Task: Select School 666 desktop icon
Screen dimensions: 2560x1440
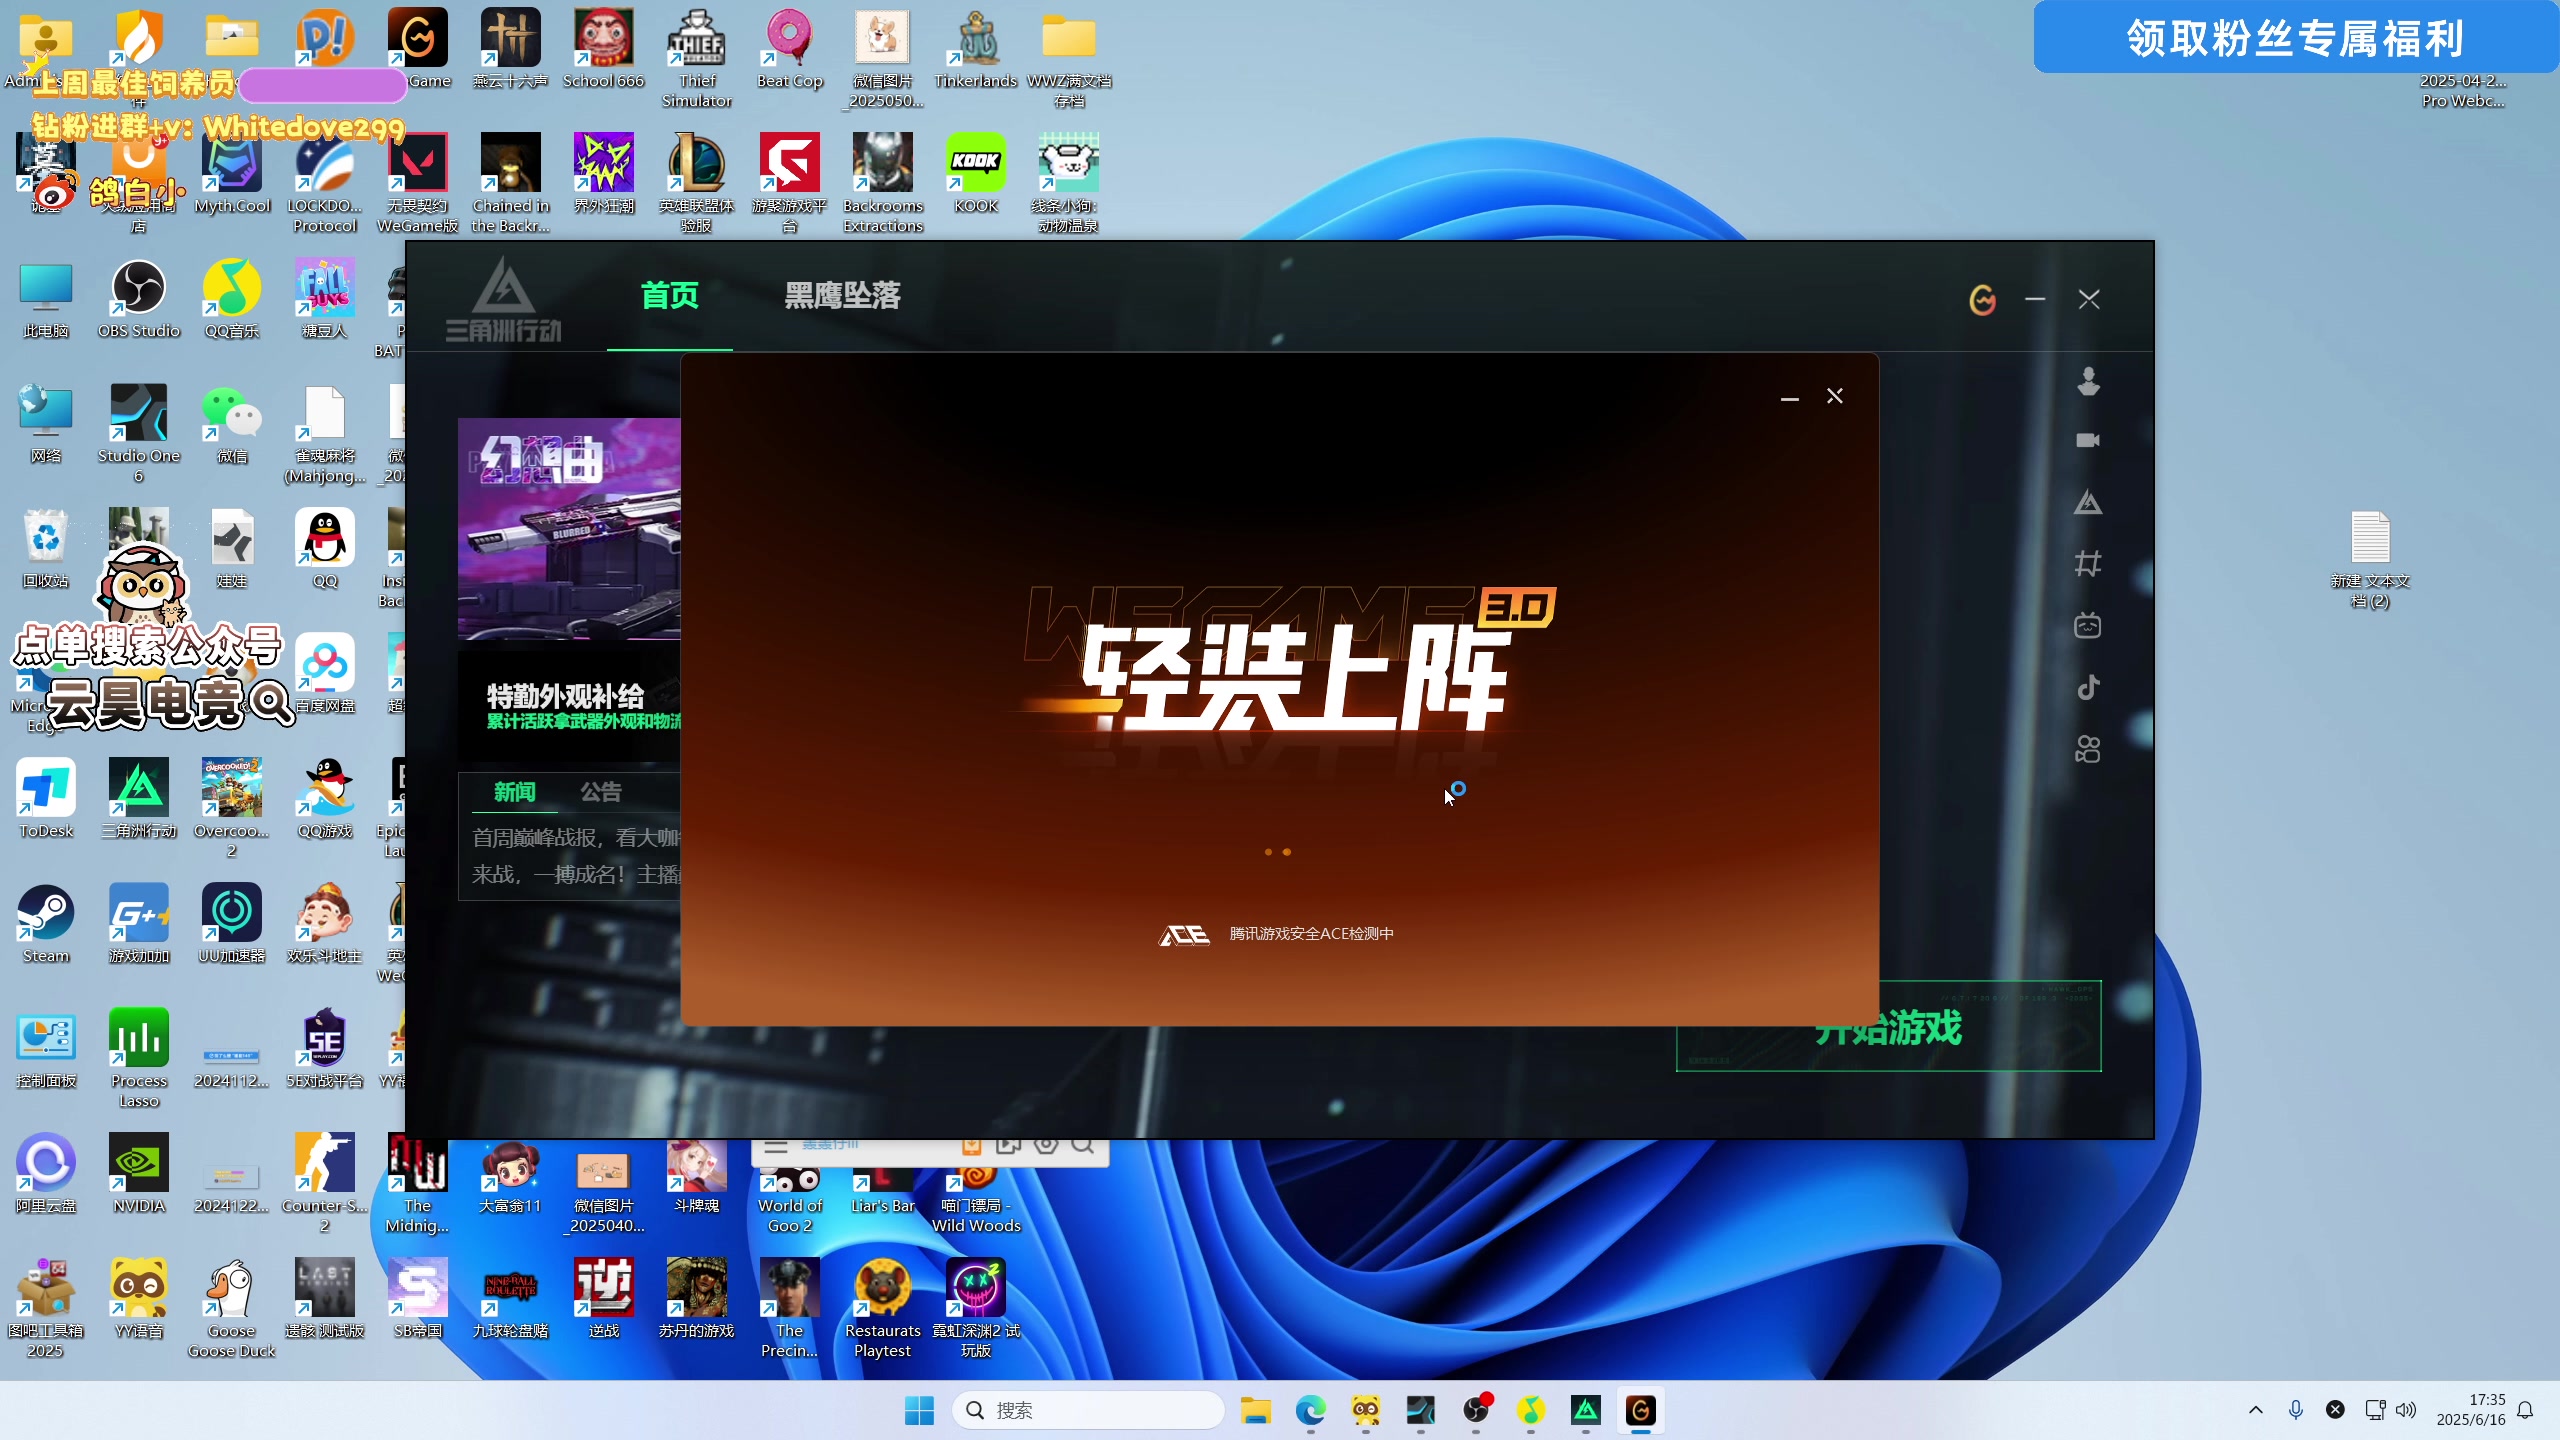Action: (604, 49)
